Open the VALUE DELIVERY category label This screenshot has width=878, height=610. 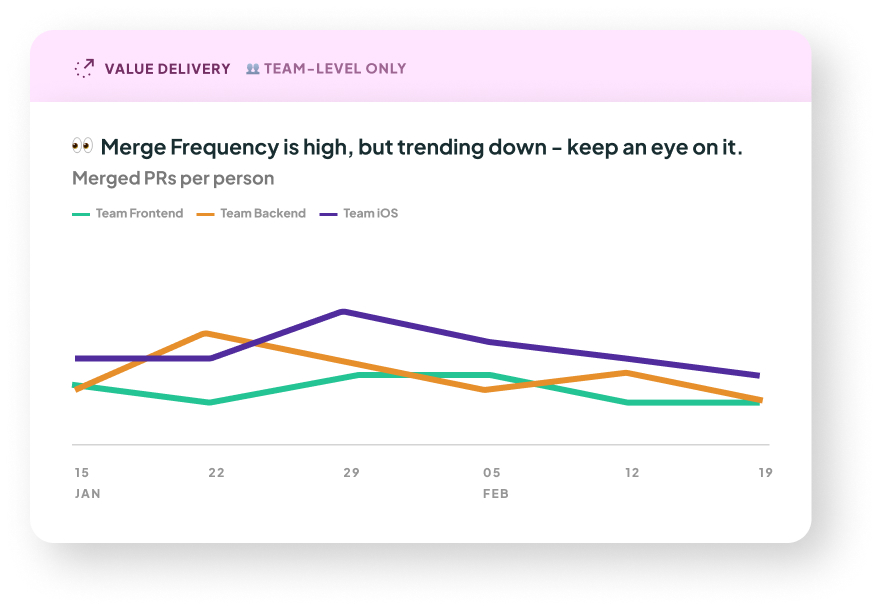pyautogui.click(x=167, y=69)
